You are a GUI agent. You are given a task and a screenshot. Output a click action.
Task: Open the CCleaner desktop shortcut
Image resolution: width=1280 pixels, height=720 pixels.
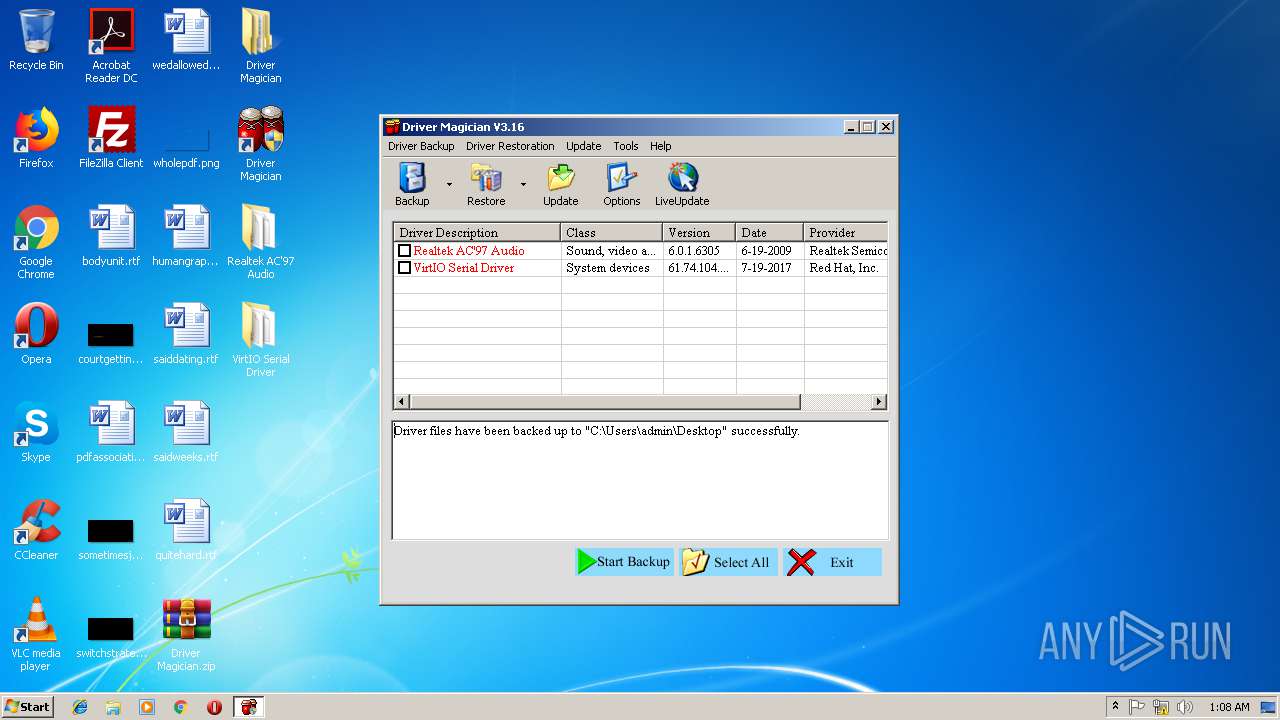36,530
